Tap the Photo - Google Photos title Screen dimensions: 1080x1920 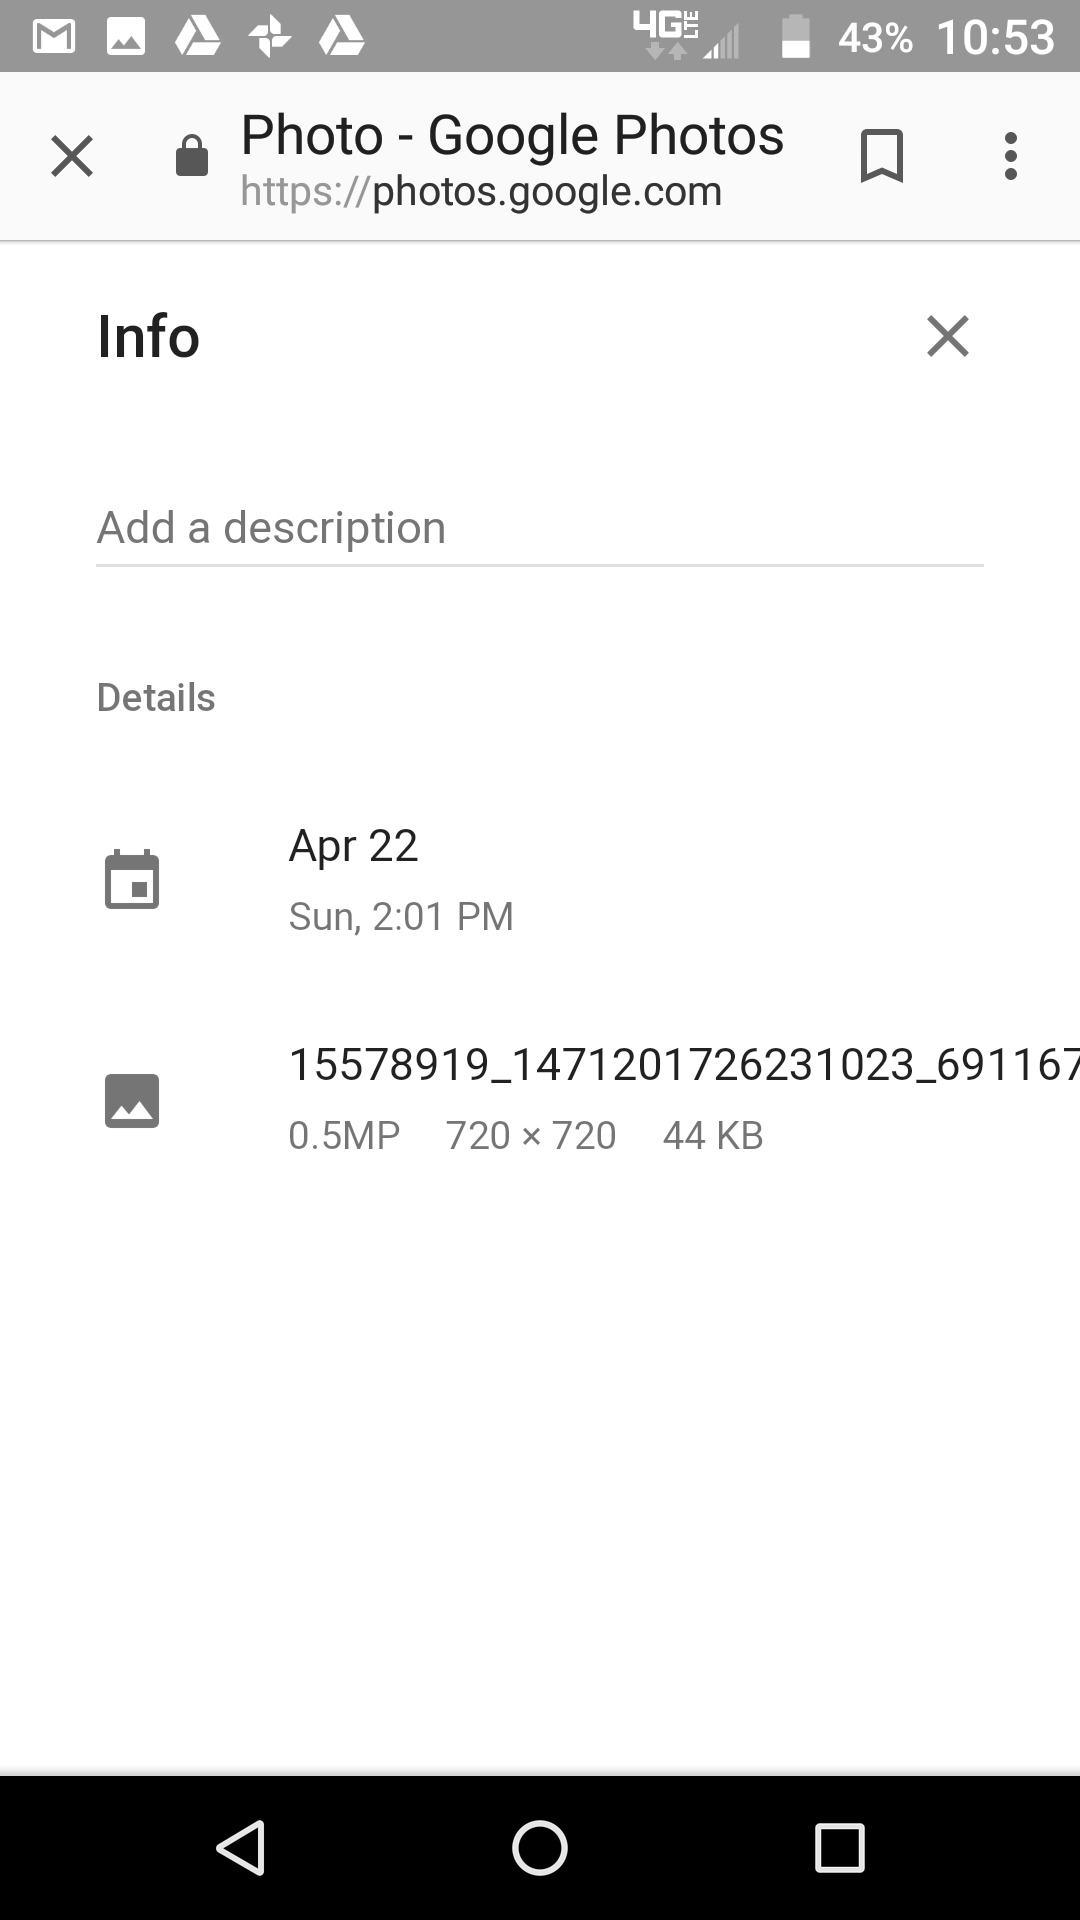[x=512, y=135]
